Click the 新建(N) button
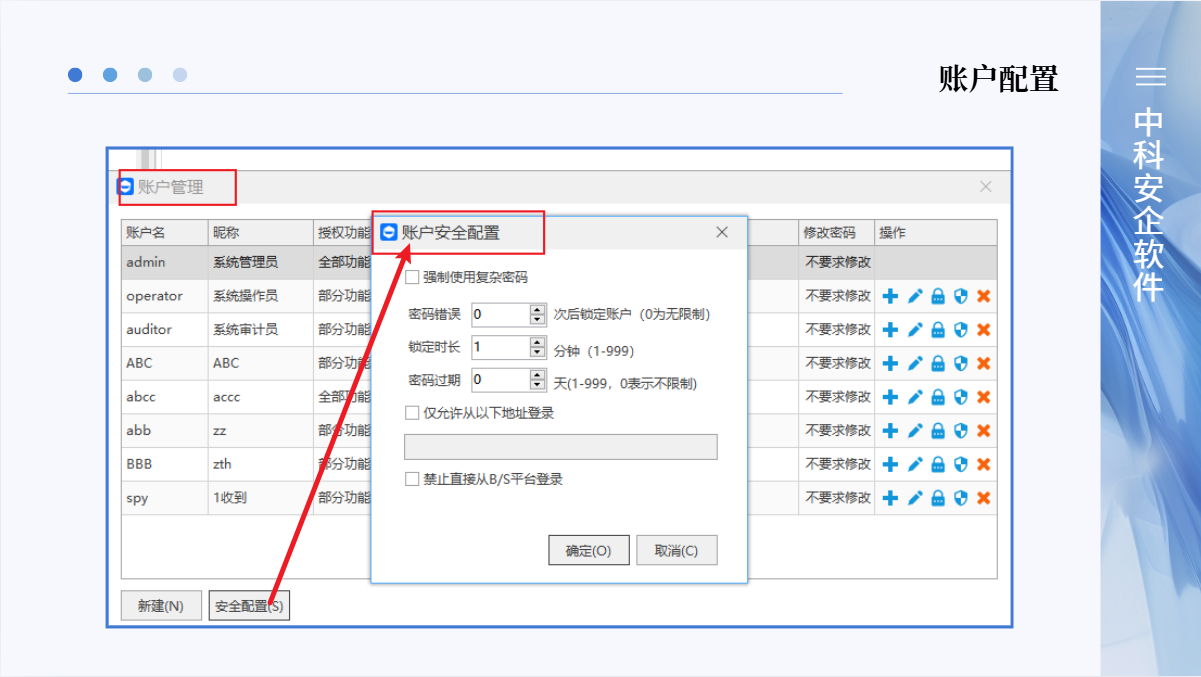The image size is (1201, 677). (x=161, y=606)
